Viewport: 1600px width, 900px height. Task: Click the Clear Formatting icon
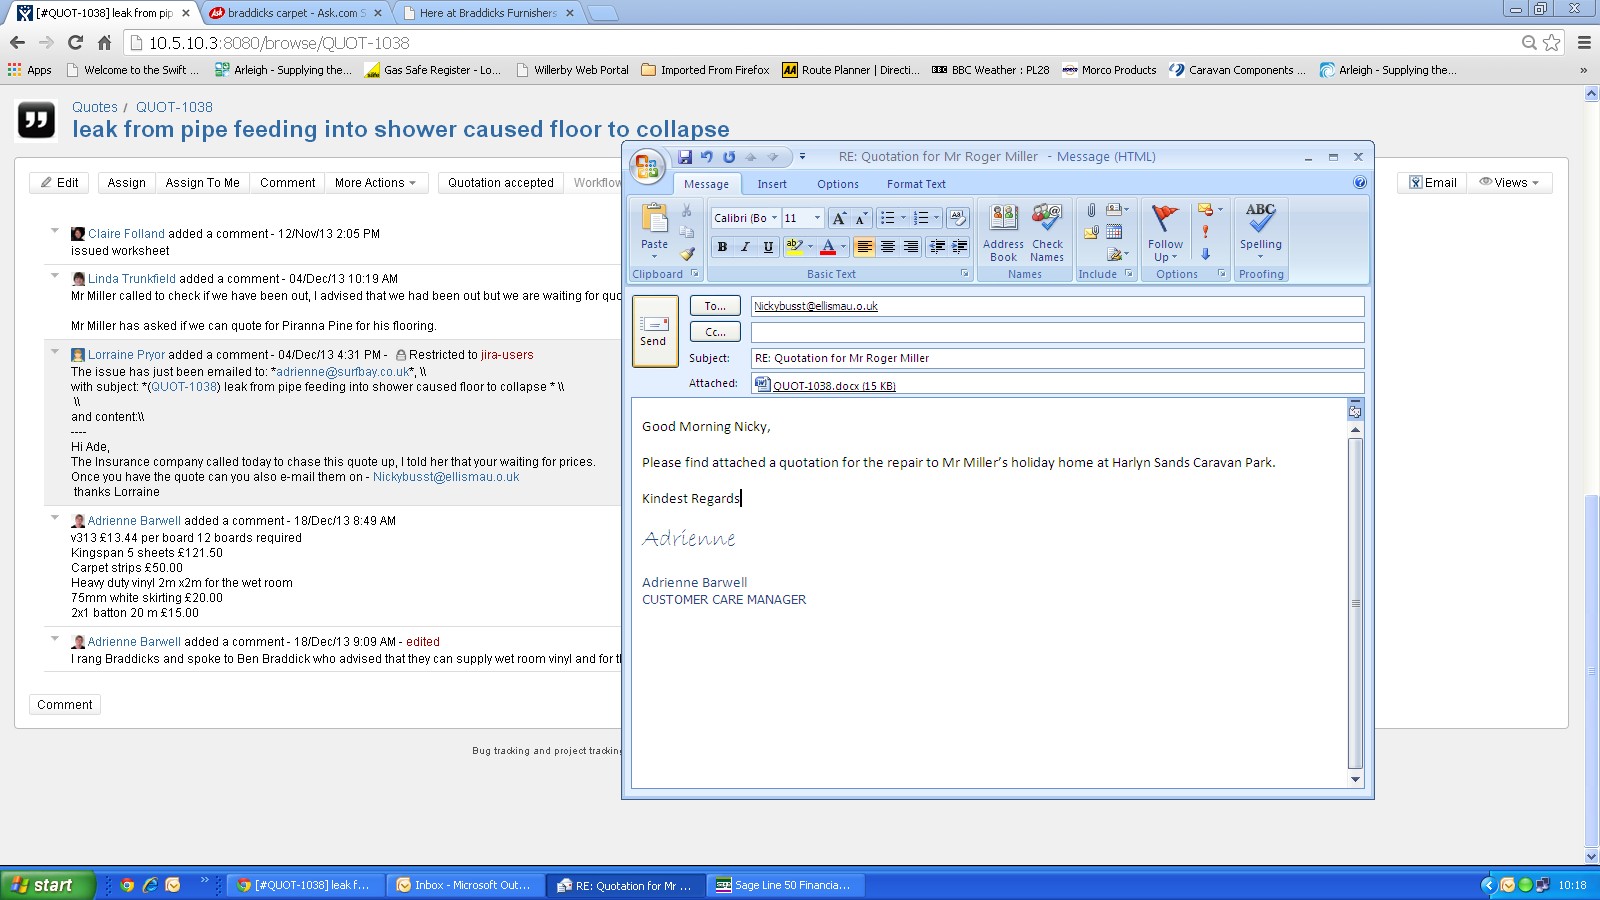click(957, 218)
